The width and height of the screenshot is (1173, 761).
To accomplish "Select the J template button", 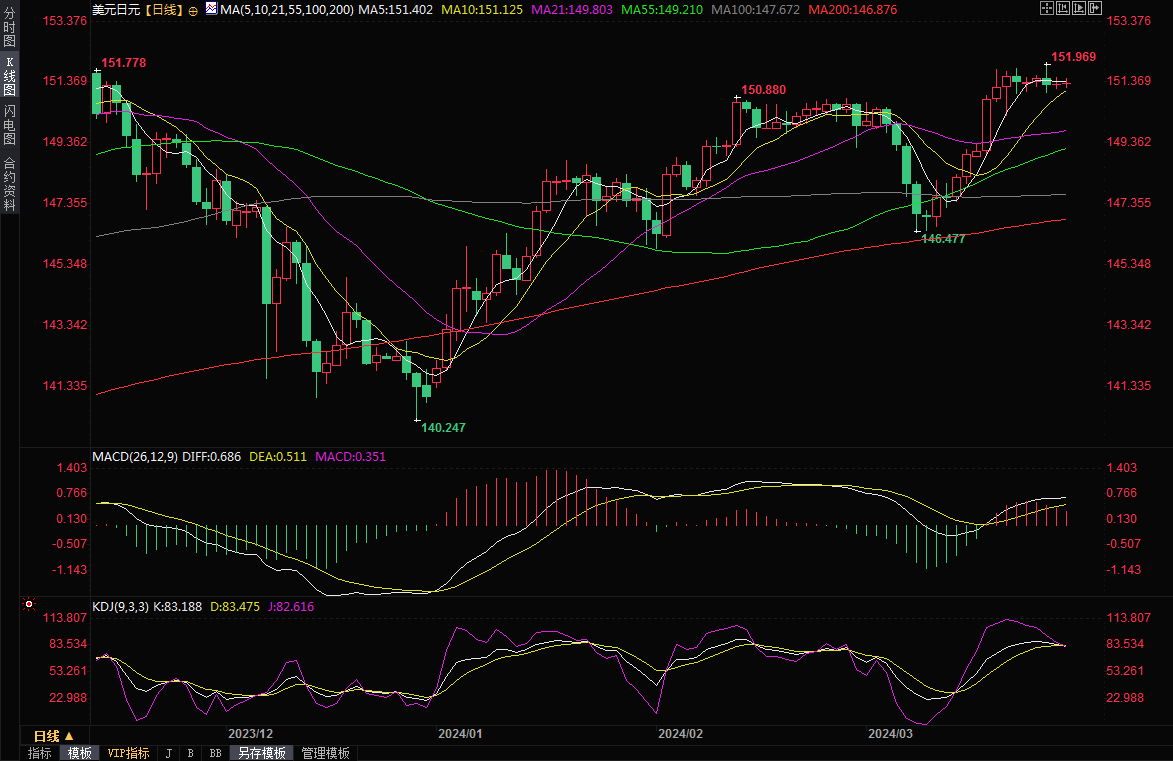I will 168,754.
